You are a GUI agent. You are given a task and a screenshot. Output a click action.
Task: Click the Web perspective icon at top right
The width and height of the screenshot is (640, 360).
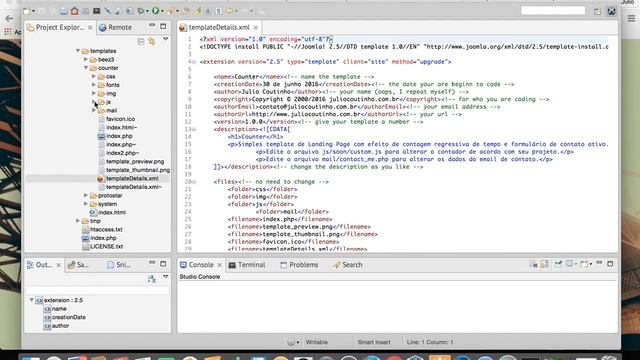pos(611,11)
